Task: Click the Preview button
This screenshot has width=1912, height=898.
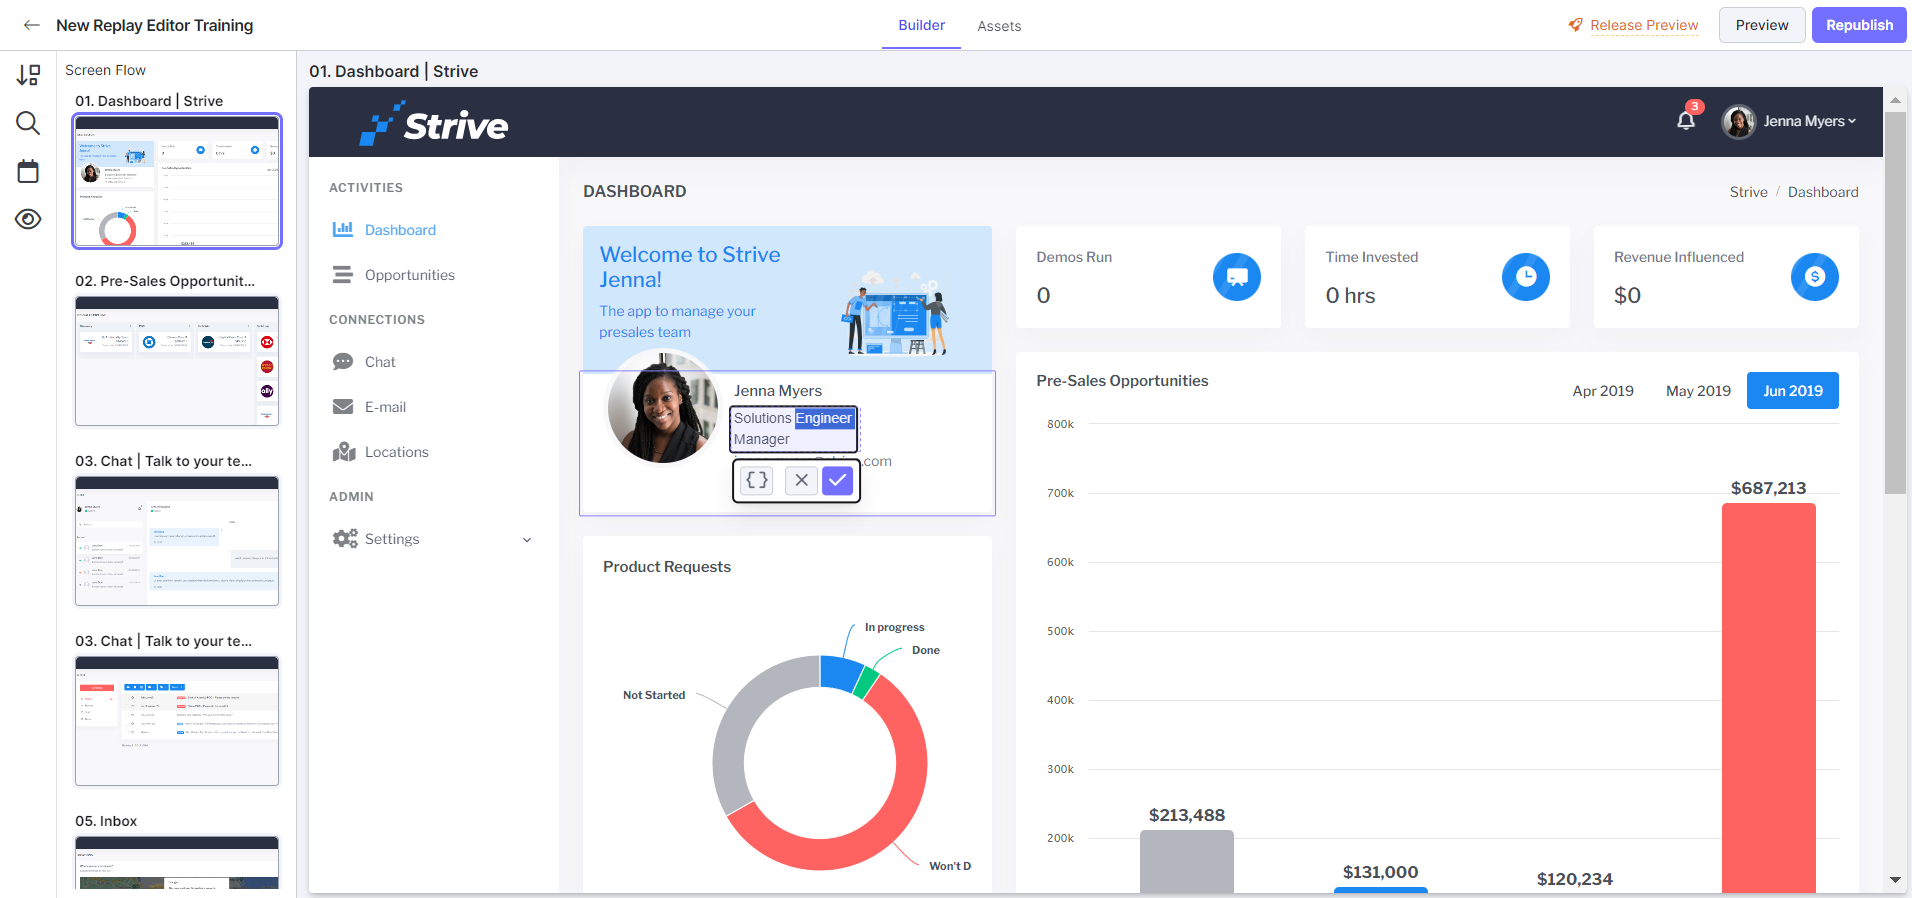Action: [1762, 25]
